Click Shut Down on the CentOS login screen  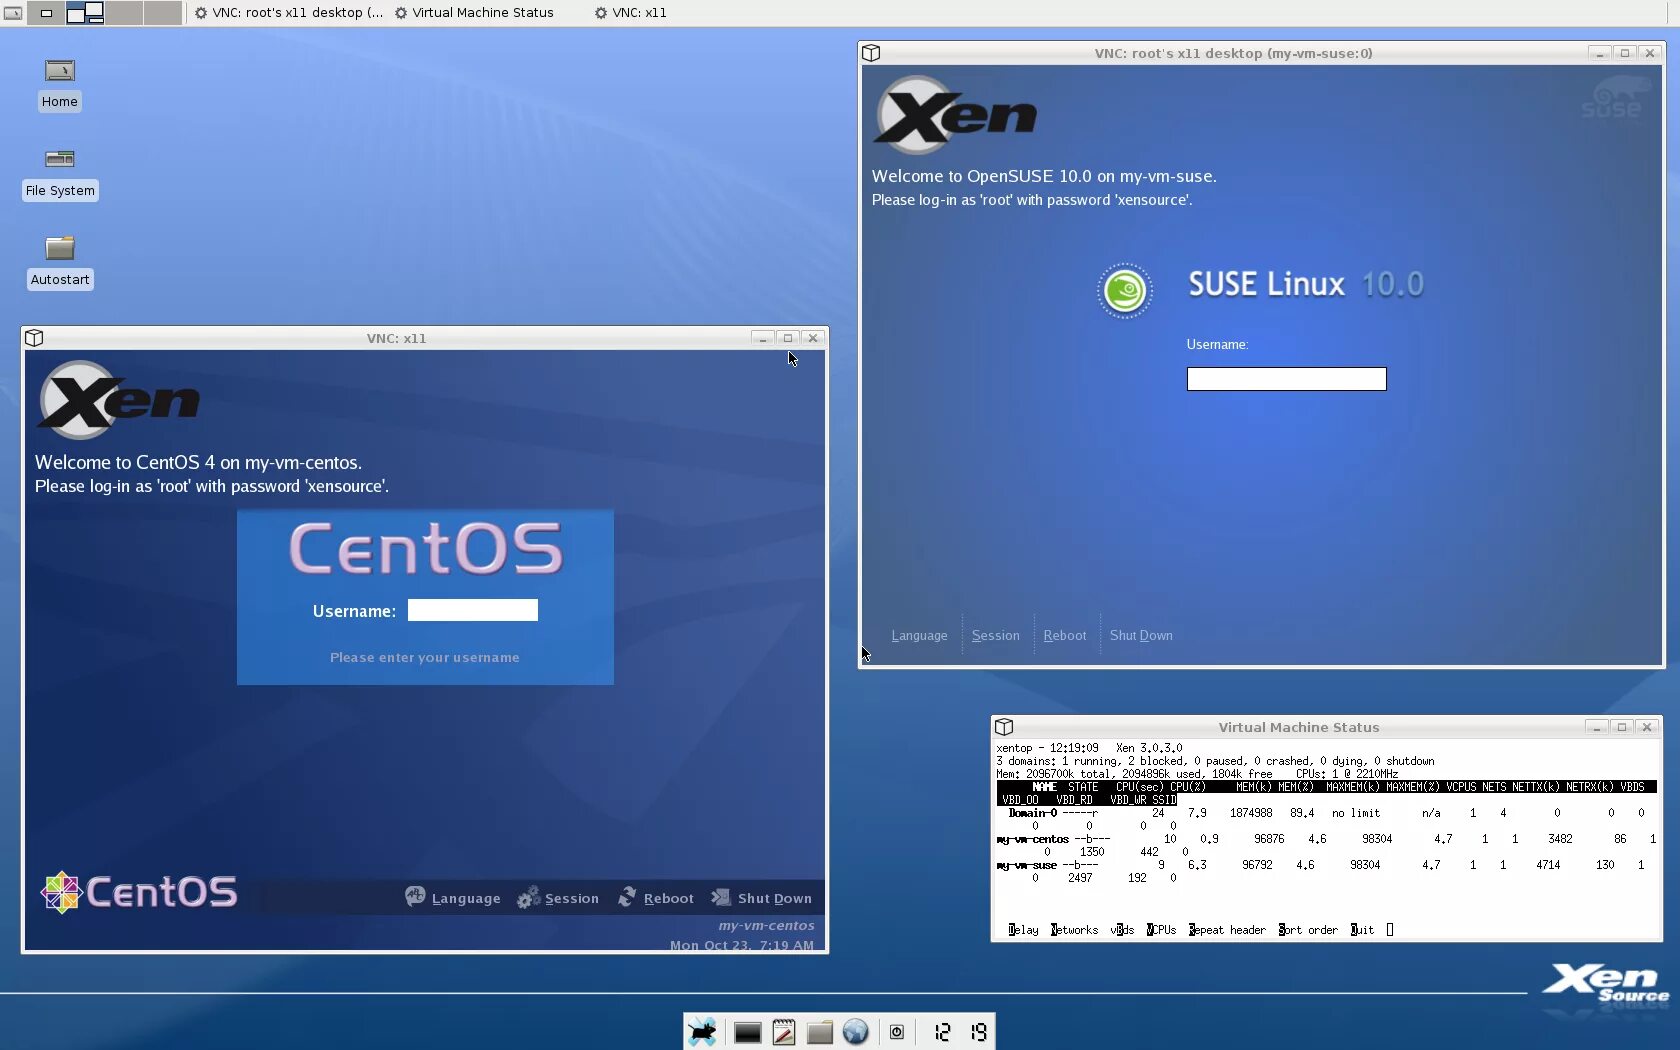(775, 899)
